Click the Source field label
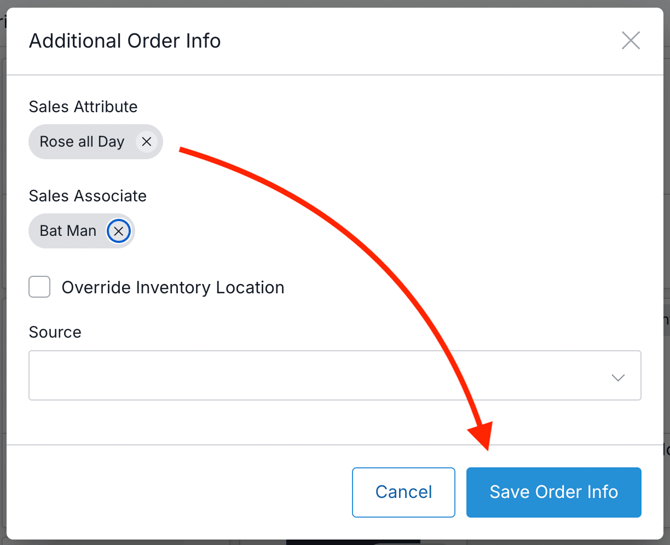Viewport: 670px width, 545px height. pos(55,332)
